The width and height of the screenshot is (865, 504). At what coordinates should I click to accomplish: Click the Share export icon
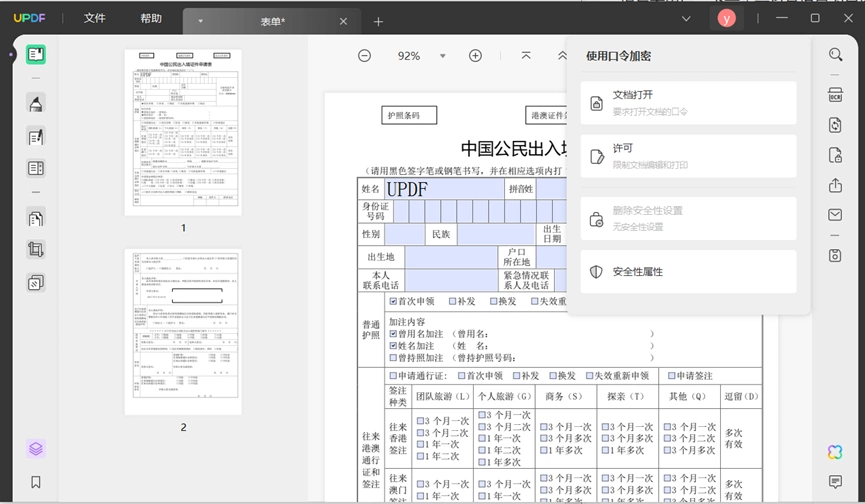tap(835, 185)
